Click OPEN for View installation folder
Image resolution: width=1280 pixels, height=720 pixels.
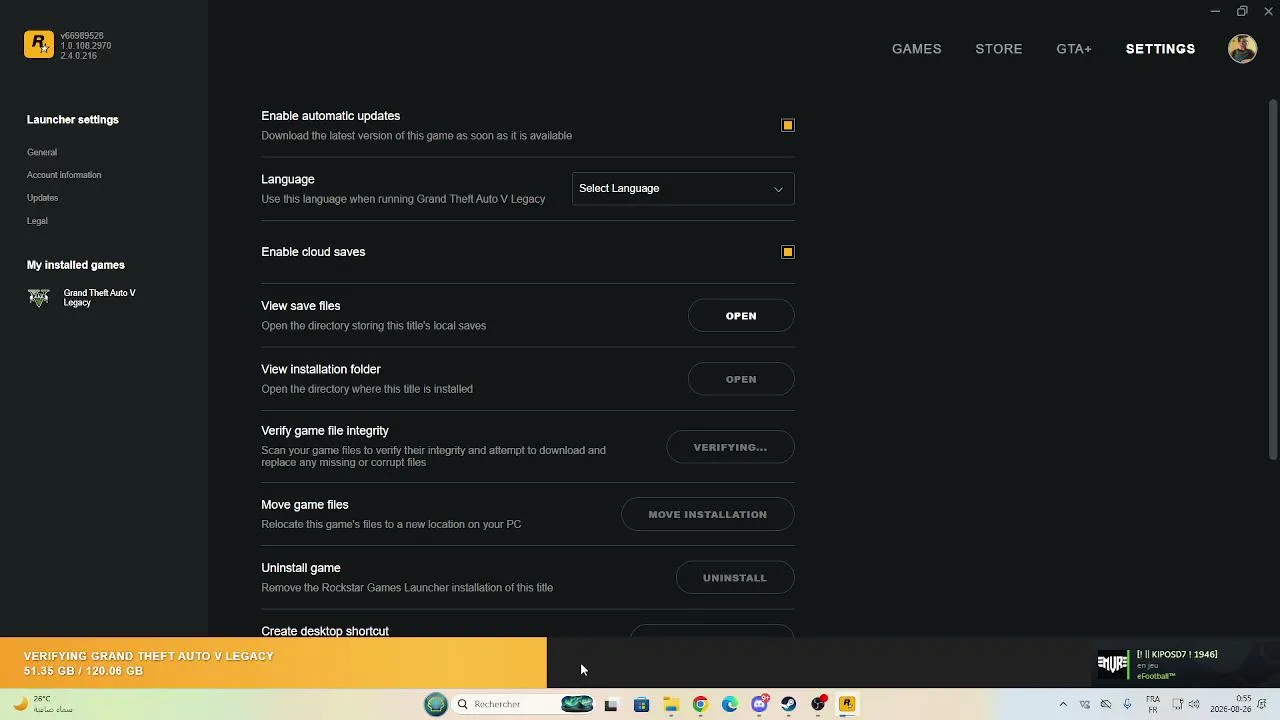click(741, 379)
